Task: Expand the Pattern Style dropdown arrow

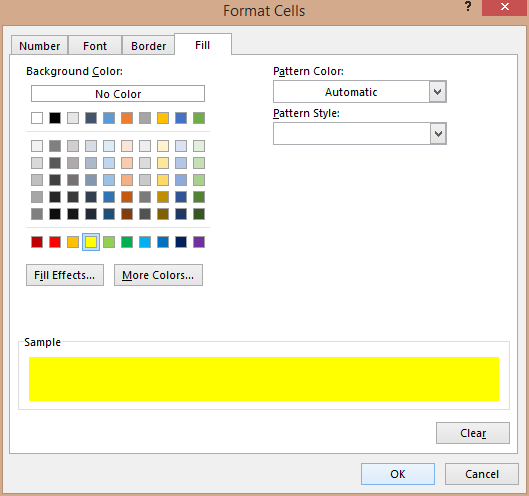Action: pyautogui.click(x=438, y=134)
